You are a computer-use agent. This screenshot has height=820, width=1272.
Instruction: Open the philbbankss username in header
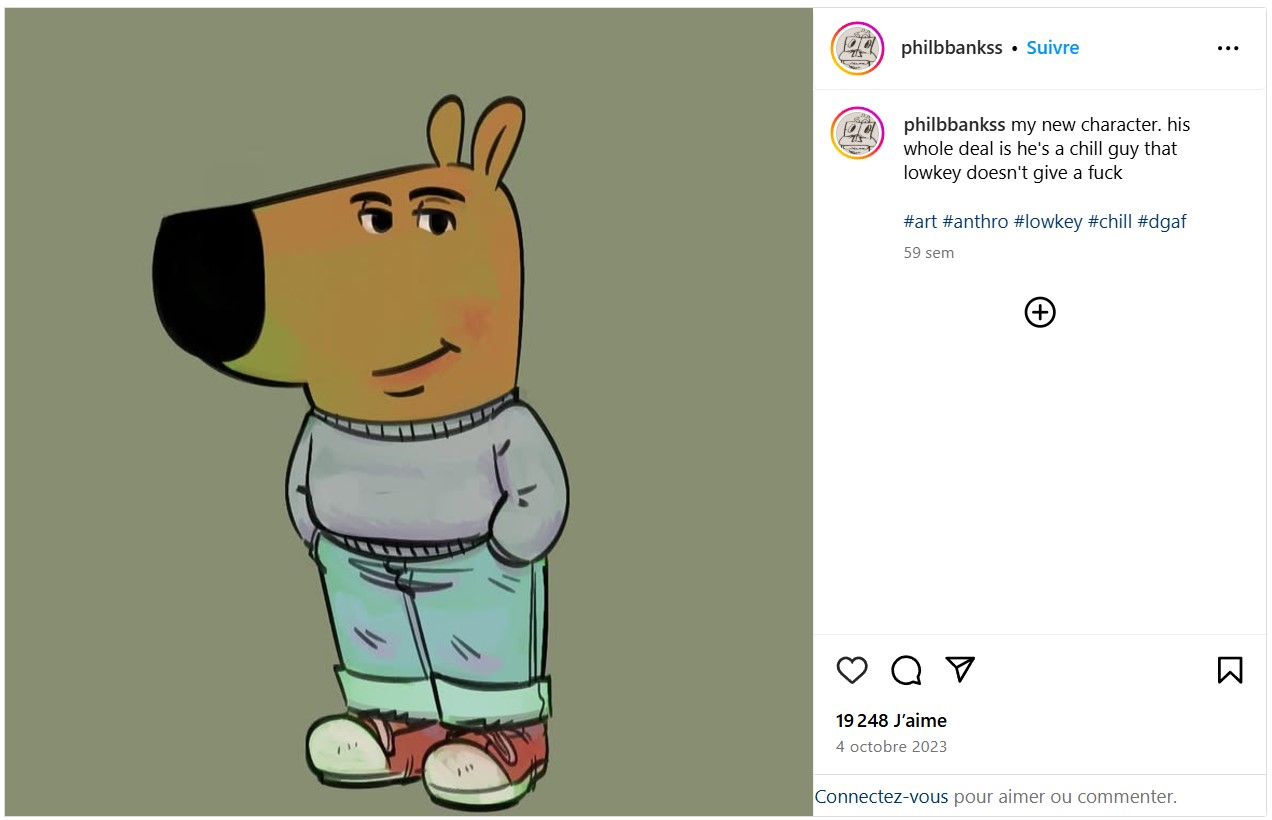[x=951, y=48]
